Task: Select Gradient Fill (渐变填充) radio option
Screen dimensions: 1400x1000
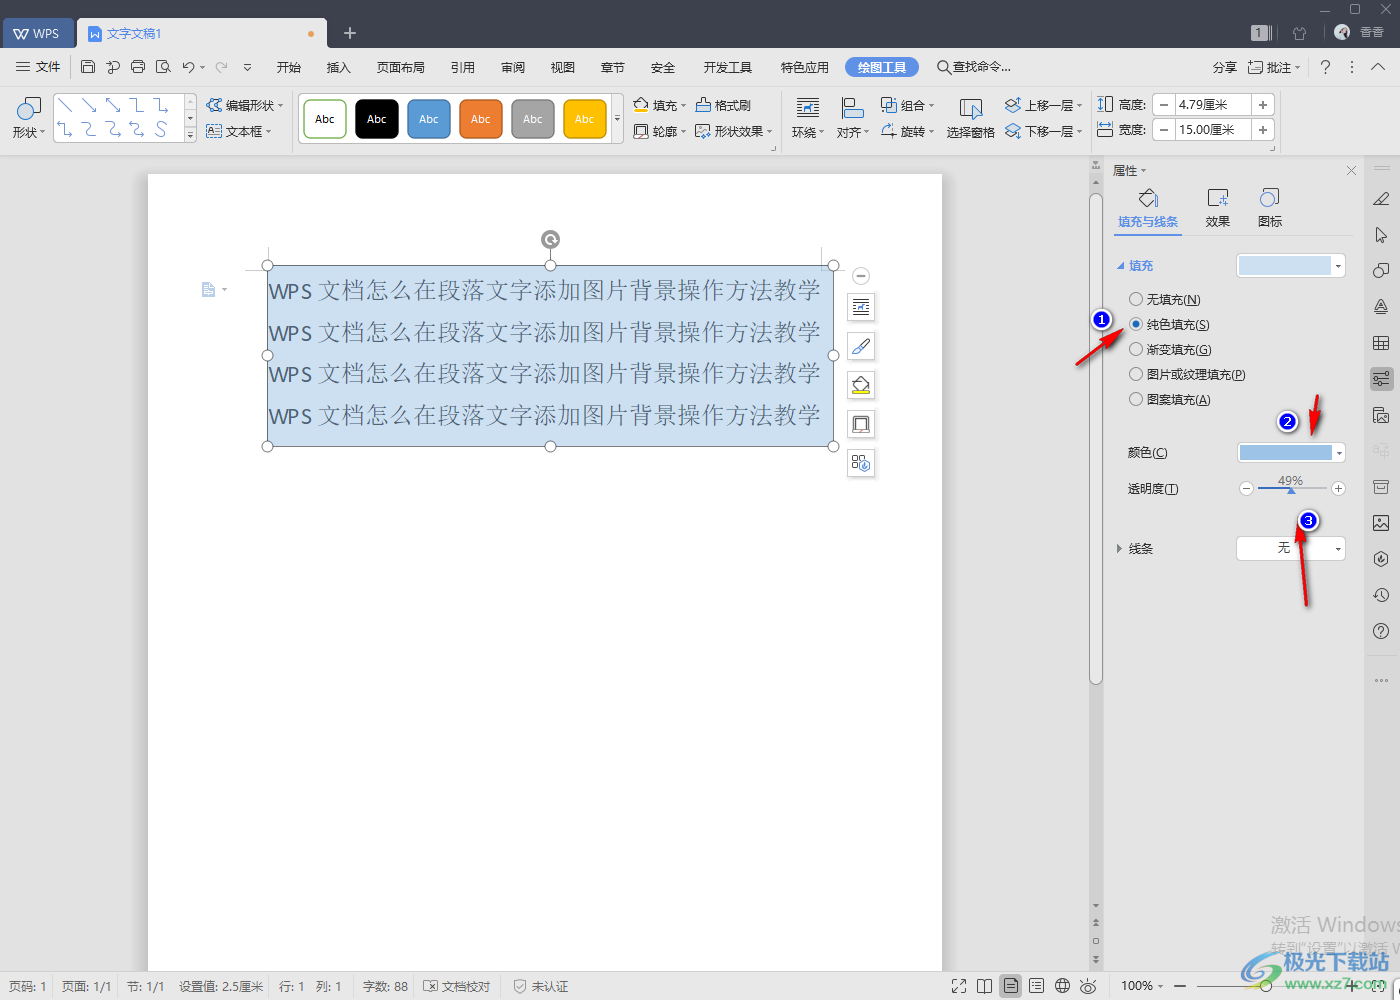Action: click(1136, 349)
